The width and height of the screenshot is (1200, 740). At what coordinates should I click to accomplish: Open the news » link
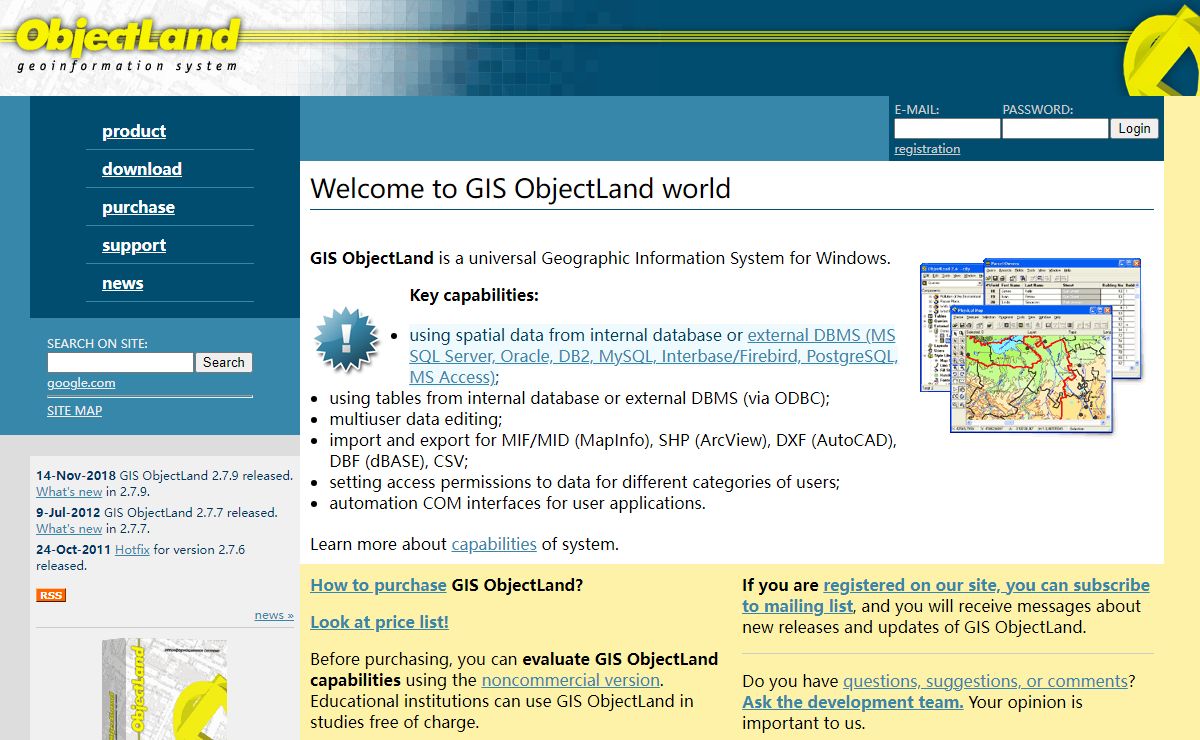tap(274, 615)
